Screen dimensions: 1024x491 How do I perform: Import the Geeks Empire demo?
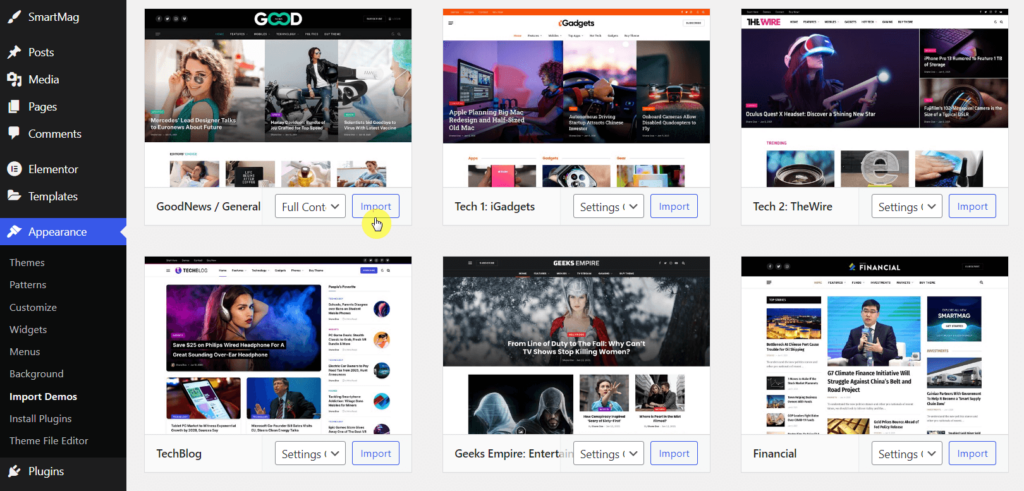pyautogui.click(x=674, y=453)
